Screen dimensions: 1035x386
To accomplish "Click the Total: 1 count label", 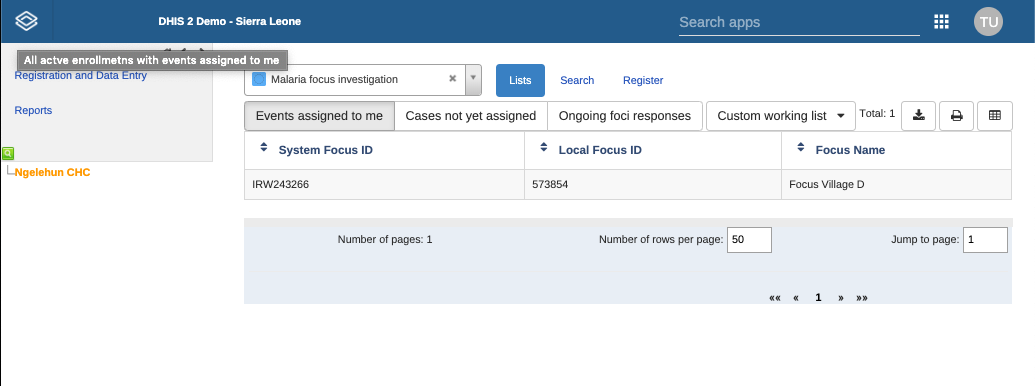I will (x=877, y=113).
